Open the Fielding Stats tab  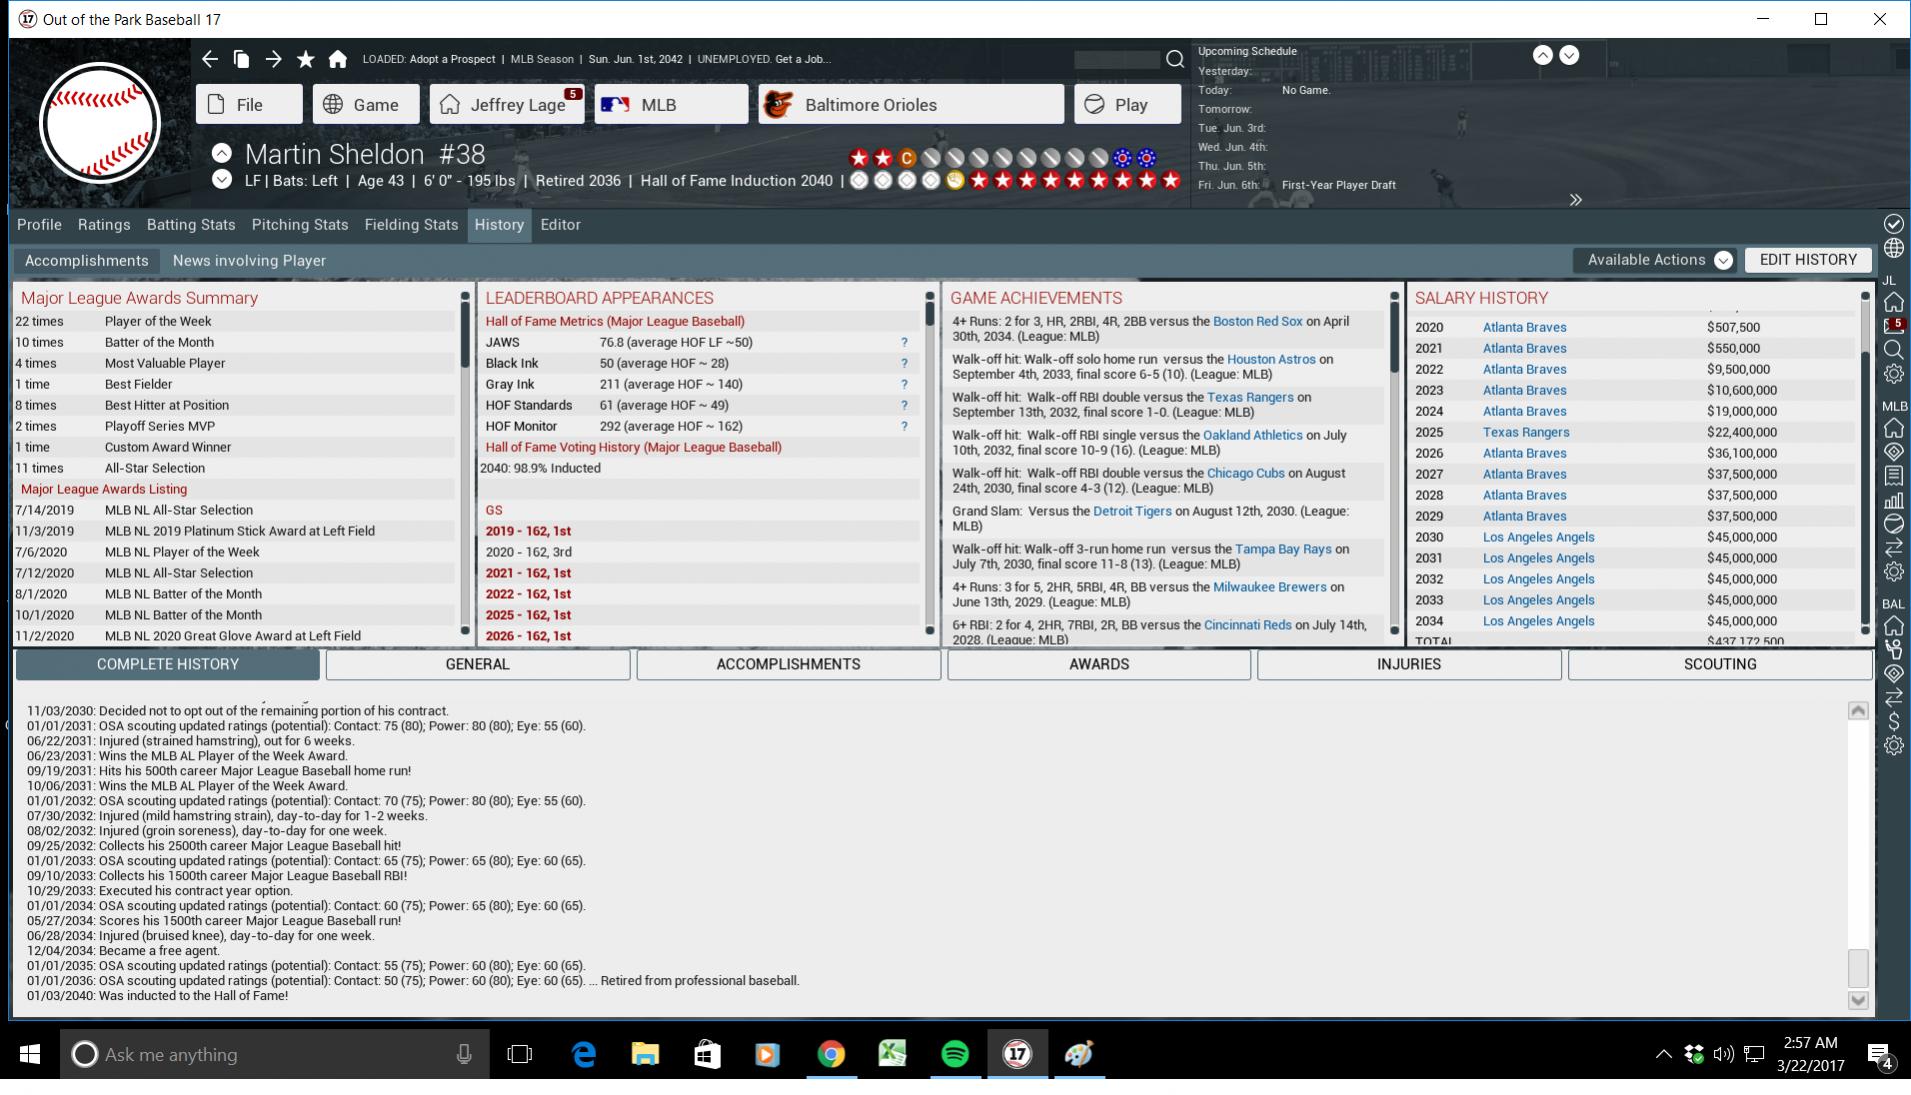[411, 225]
